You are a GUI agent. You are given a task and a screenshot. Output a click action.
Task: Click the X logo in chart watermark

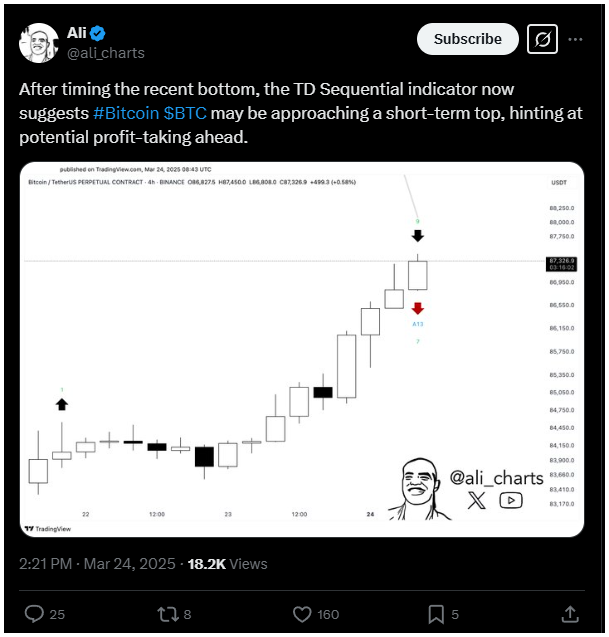(x=477, y=500)
